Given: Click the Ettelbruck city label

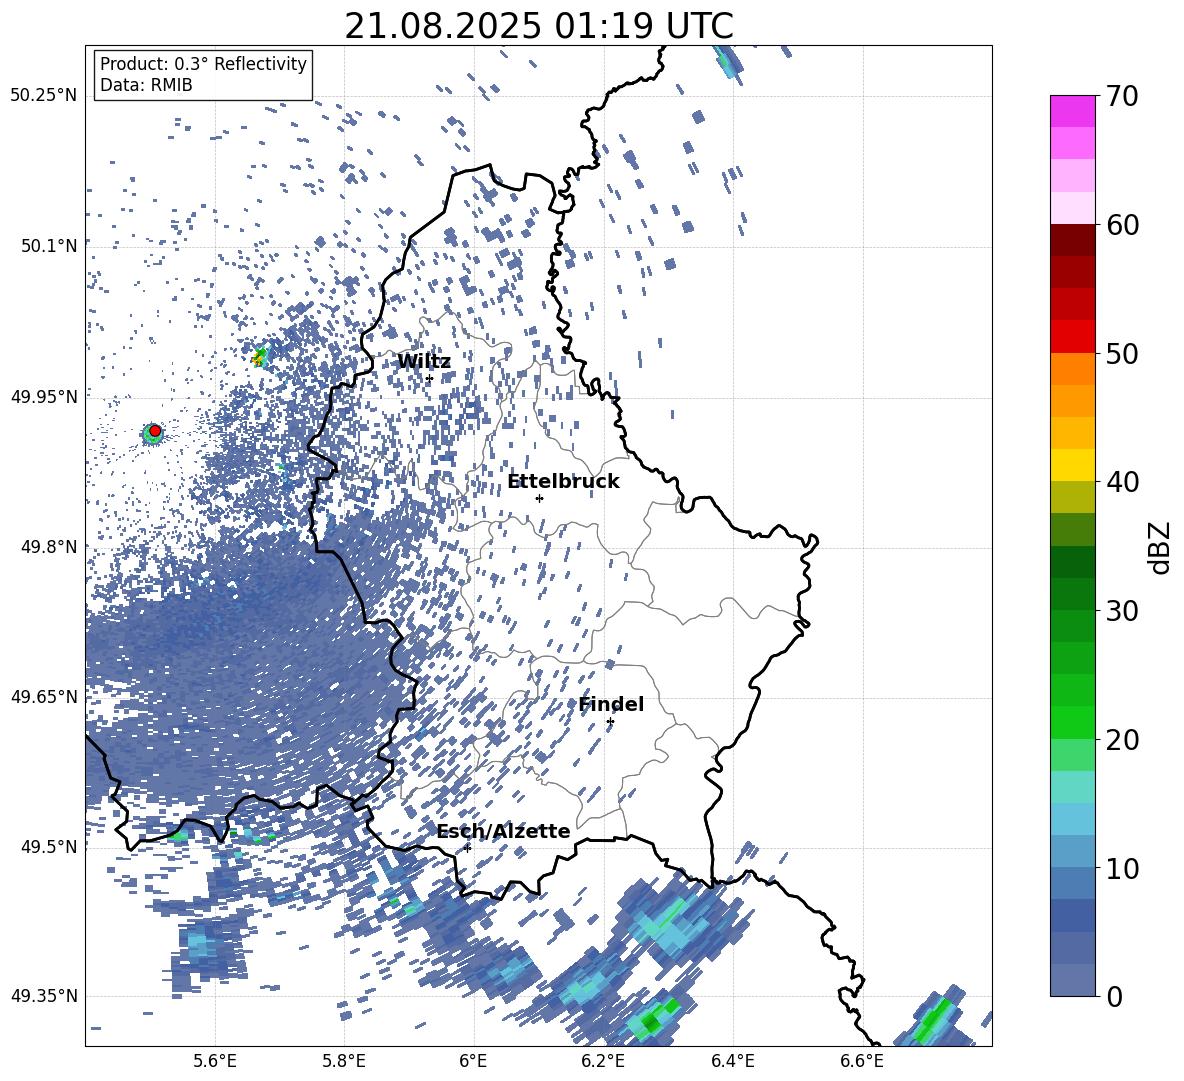Looking at the screenshot, I should (563, 481).
